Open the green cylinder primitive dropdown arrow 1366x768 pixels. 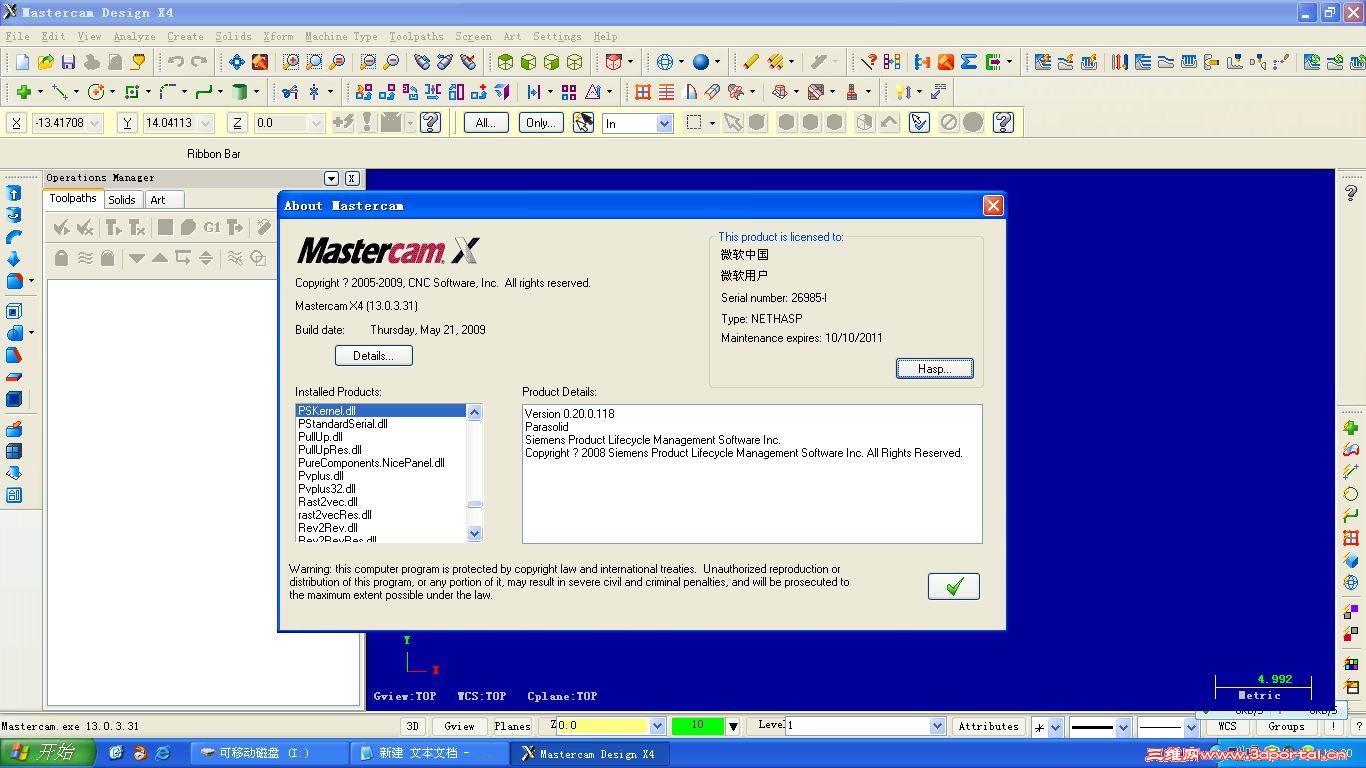[x=256, y=92]
